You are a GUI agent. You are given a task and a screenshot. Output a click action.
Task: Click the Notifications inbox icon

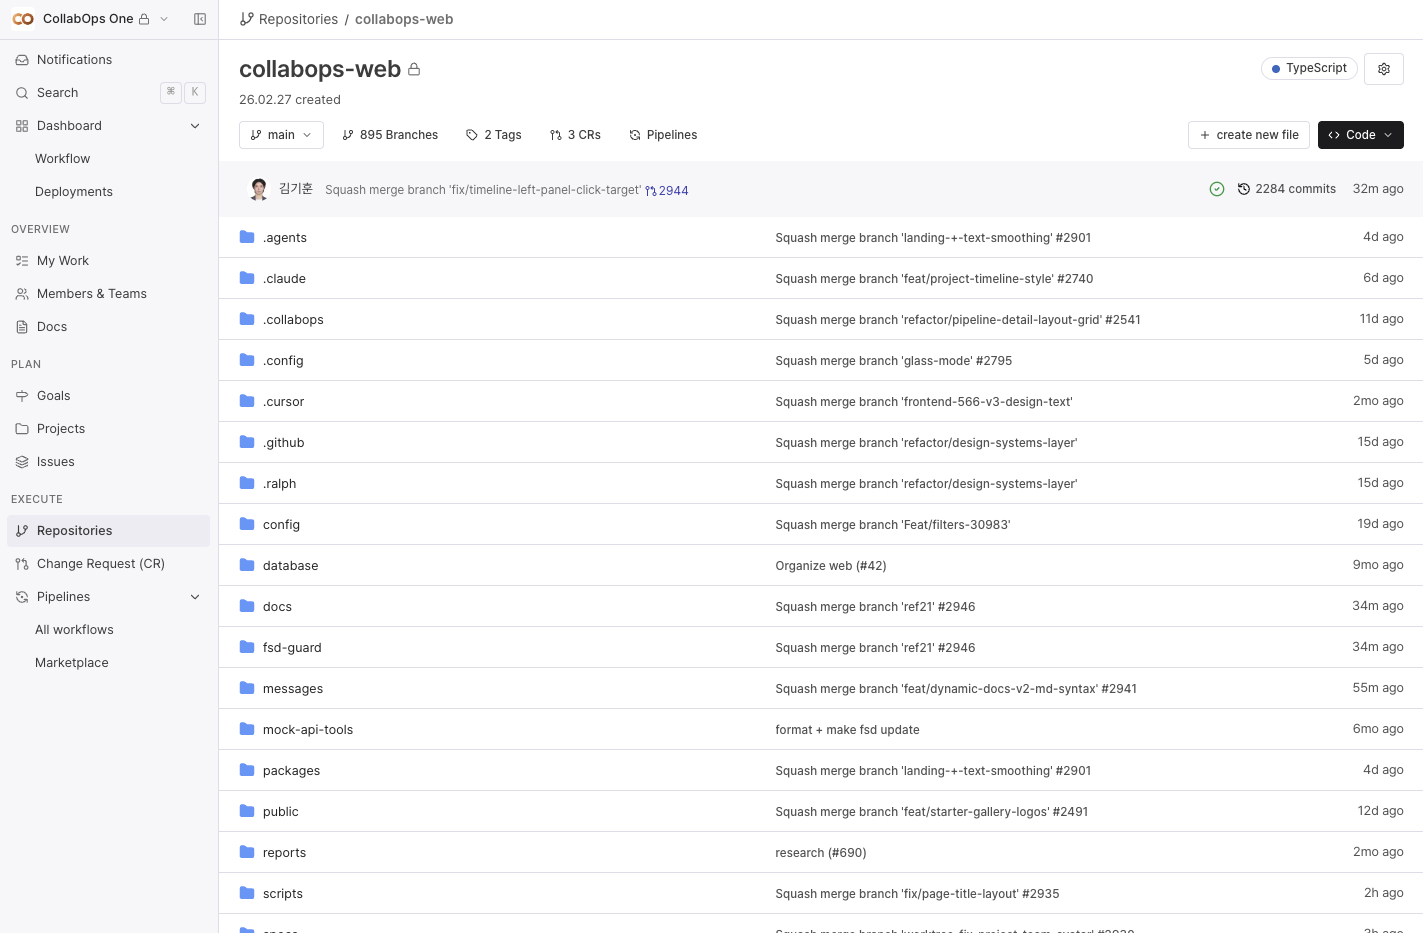[22, 60]
